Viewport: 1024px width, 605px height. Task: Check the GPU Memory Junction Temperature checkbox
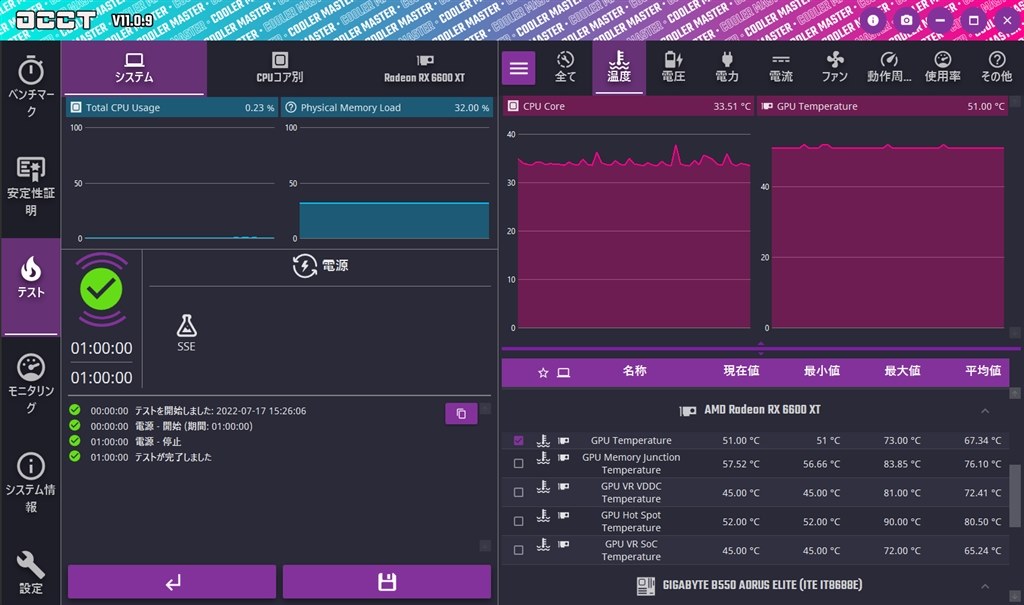[x=519, y=463]
